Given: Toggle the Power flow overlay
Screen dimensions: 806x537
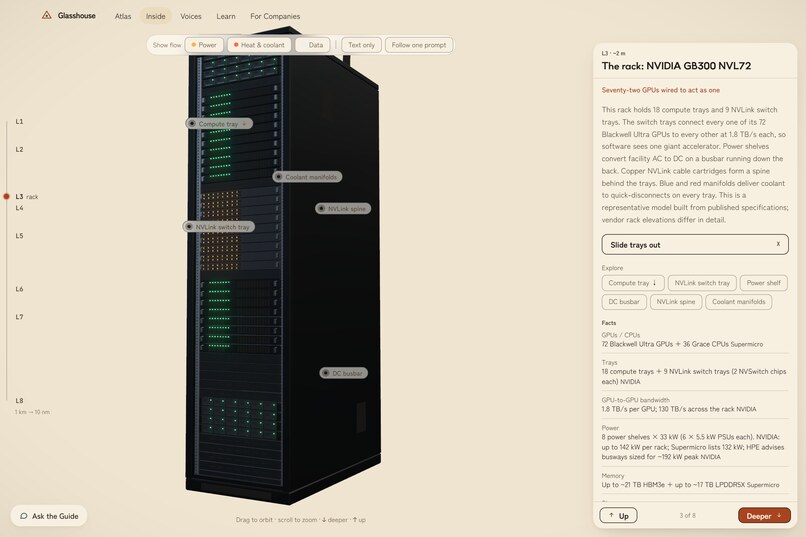Looking at the screenshot, I should click(204, 45).
